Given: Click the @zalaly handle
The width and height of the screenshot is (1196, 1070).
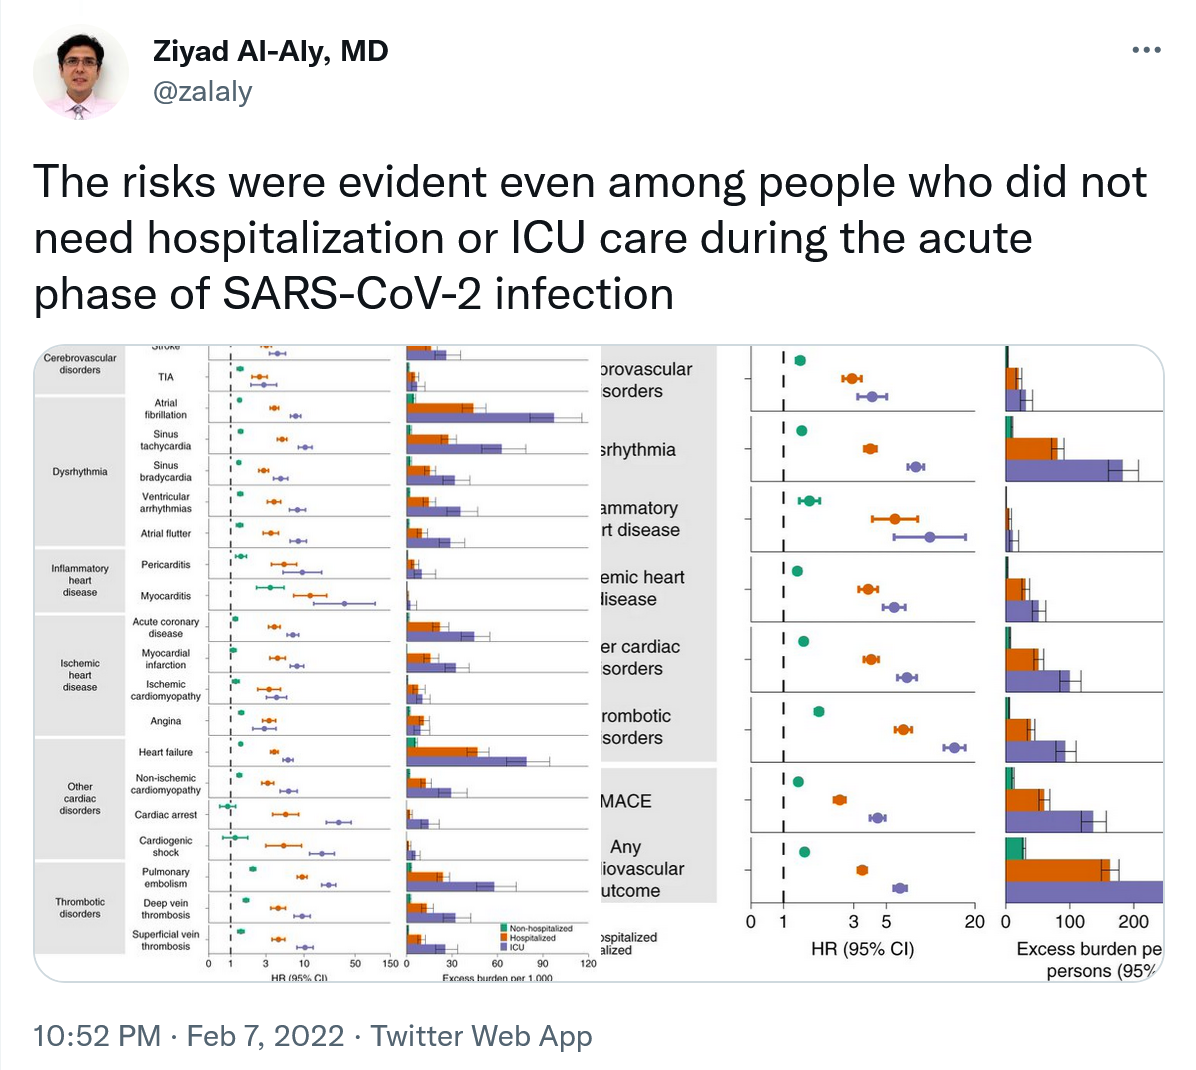Looking at the screenshot, I should (202, 92).
